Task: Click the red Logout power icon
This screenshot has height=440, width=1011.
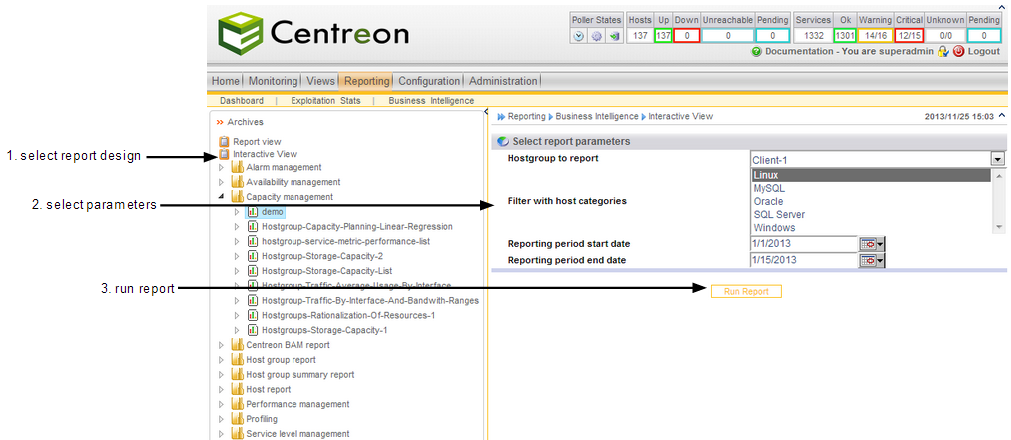Action: [x=958, y=52]
